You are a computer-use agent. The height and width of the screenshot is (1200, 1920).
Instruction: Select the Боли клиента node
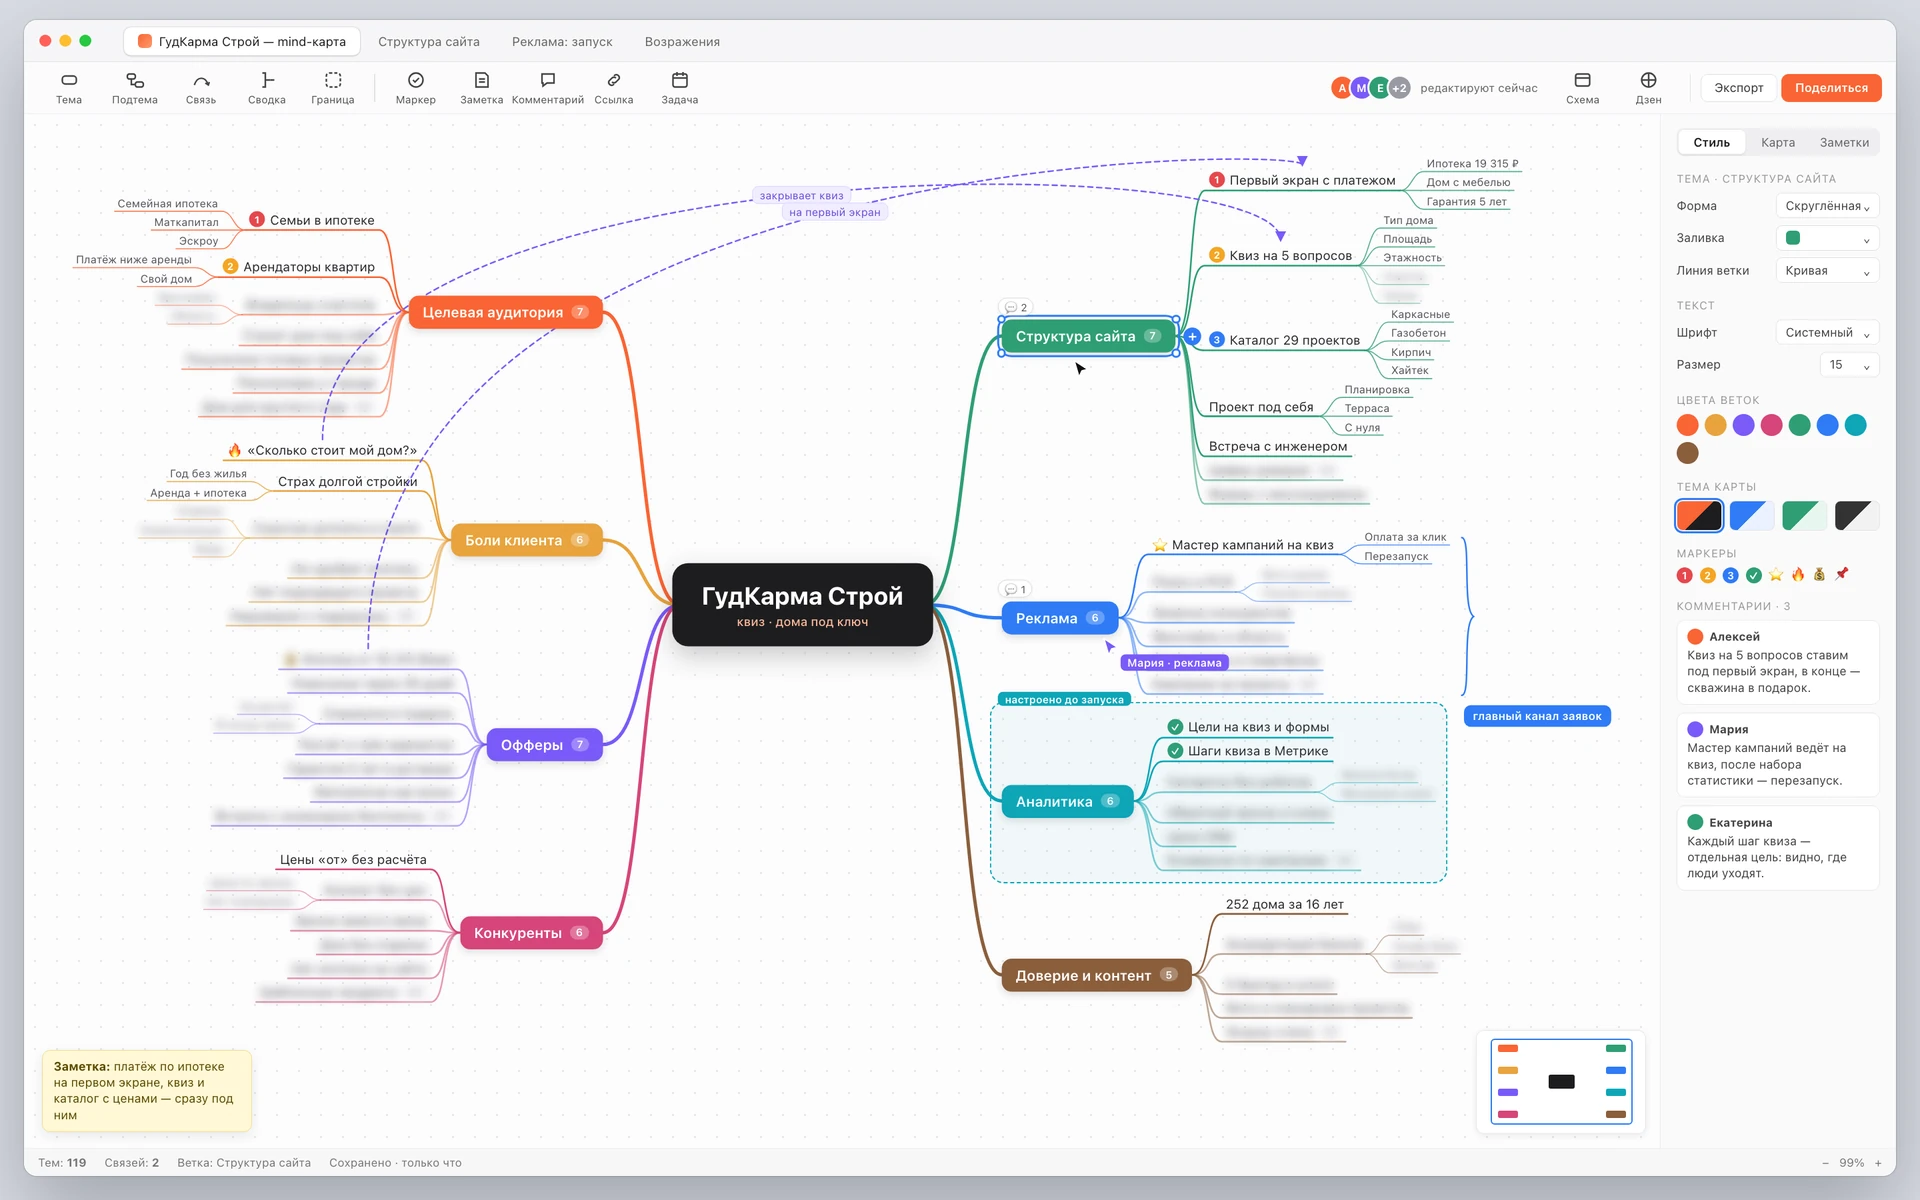526,540
